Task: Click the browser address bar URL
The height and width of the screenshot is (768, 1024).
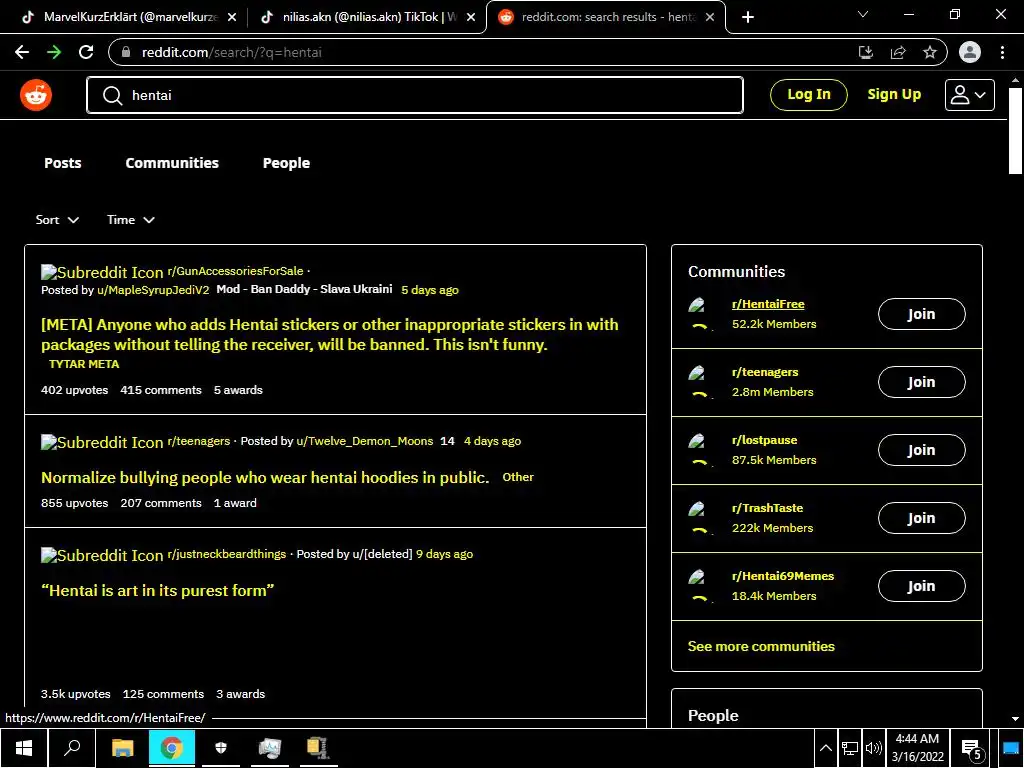Action: pos(232,52)
